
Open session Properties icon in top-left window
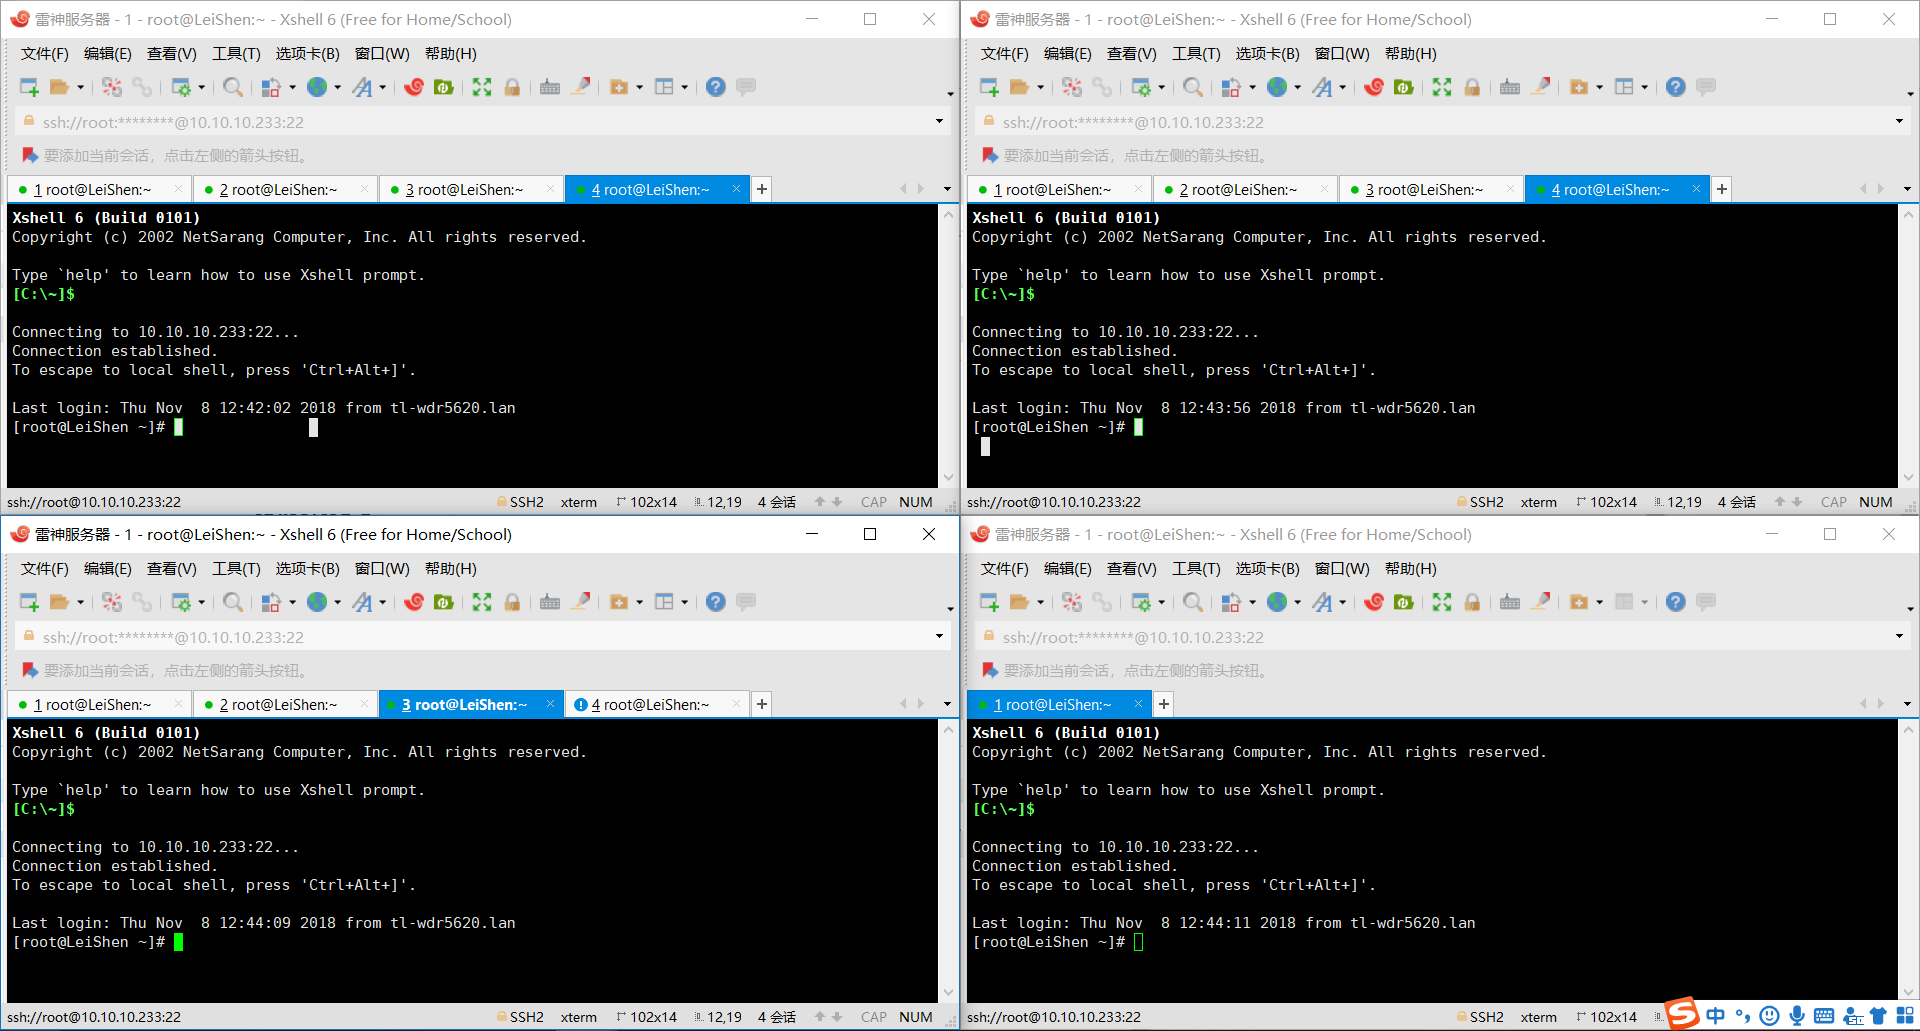[x=181, y=87]
